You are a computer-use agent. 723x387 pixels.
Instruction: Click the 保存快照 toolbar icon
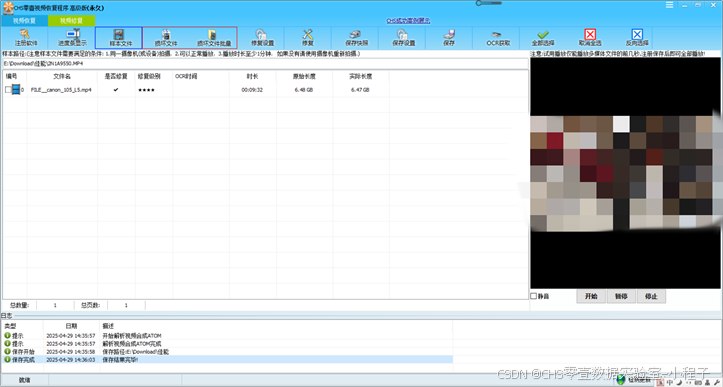[355, 35]
